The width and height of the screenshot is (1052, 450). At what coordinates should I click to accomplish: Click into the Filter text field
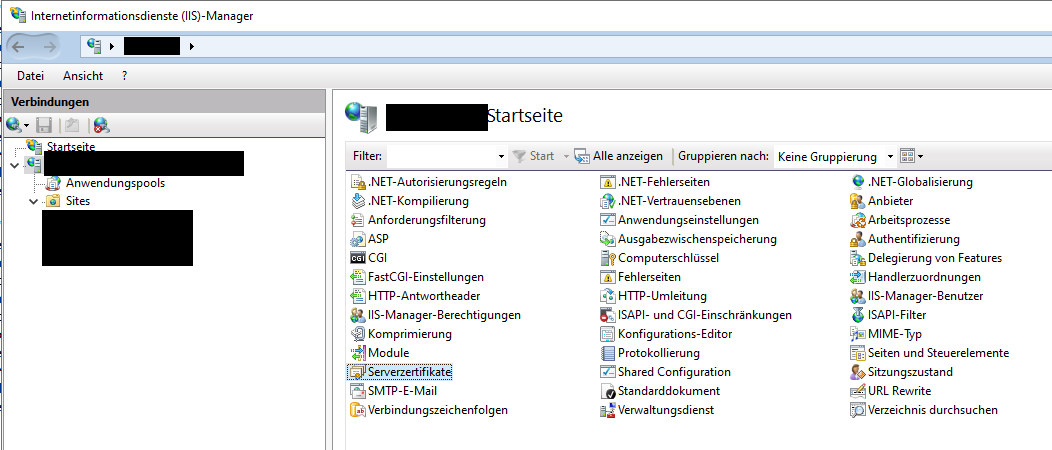pos(440,157)
